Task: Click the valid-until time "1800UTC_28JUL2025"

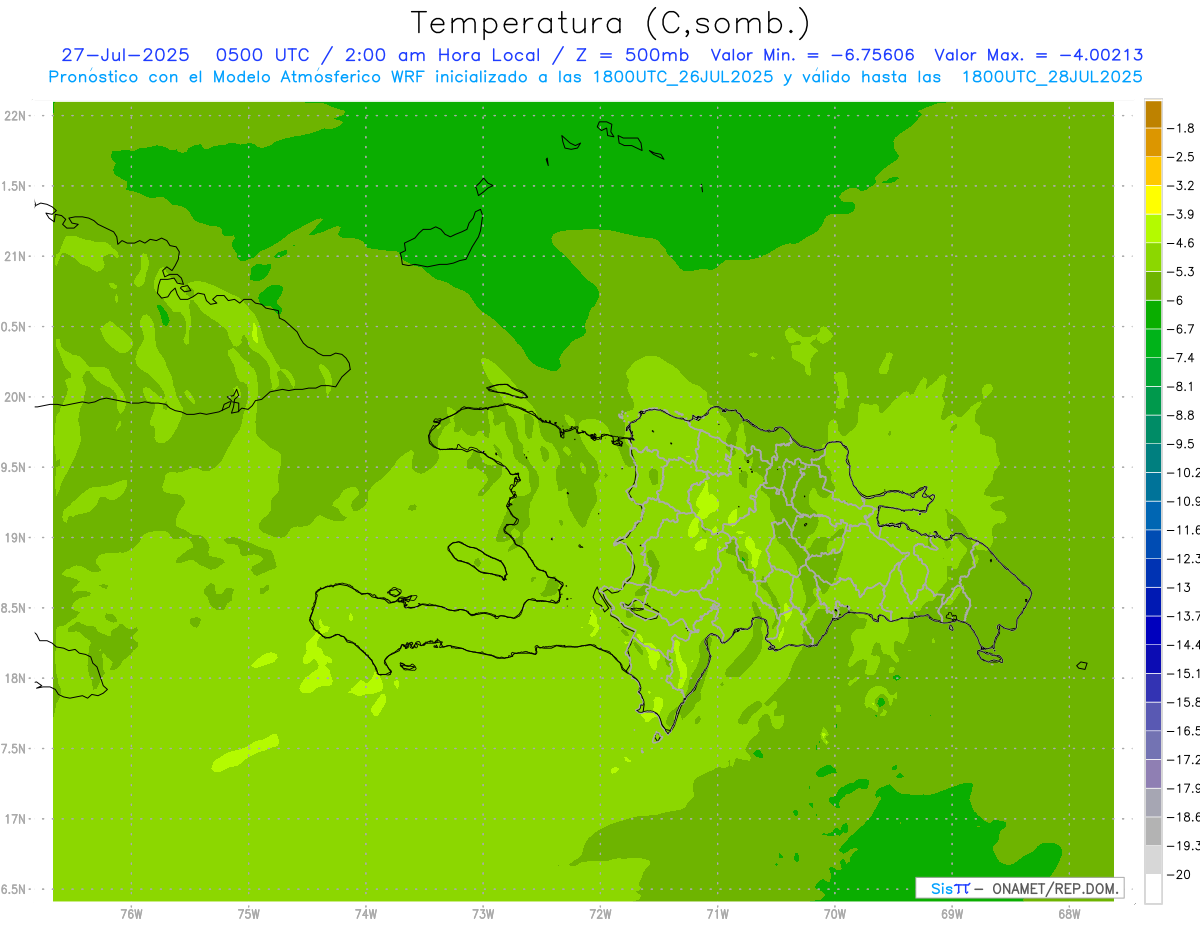Action: 1053,76
